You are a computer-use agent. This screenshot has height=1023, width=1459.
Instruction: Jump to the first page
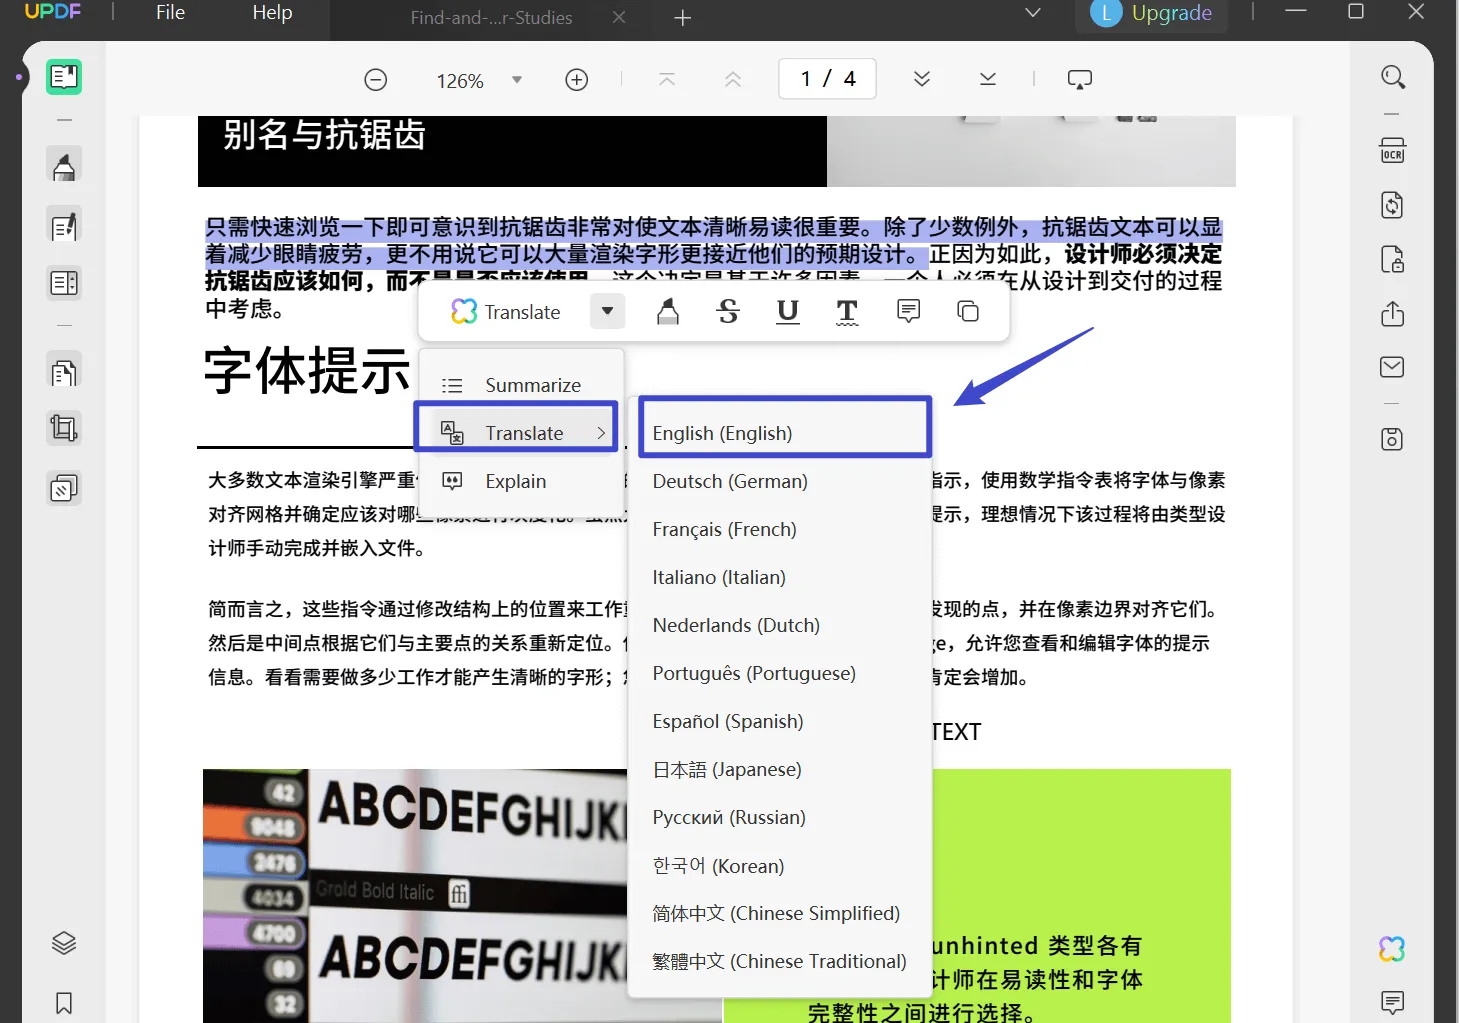click(667, 80)
